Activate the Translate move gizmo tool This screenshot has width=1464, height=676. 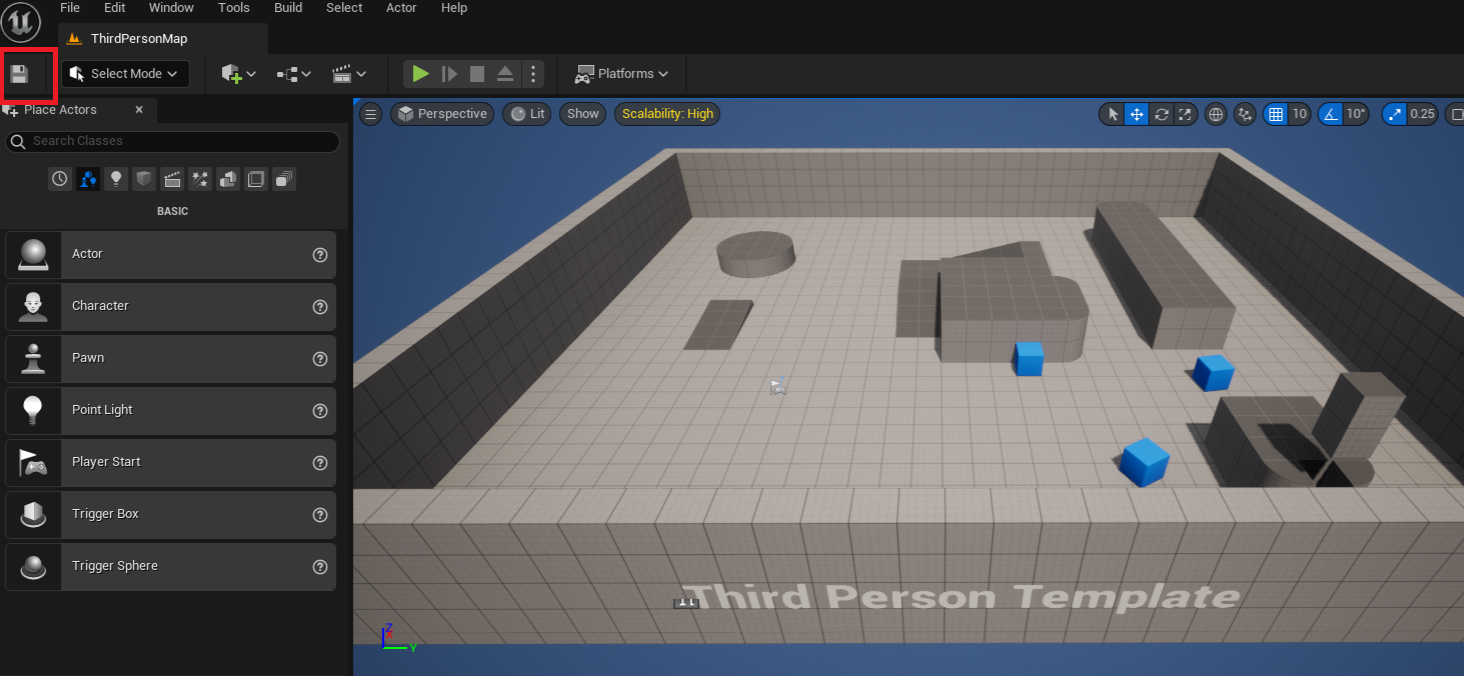[1137, 114]
